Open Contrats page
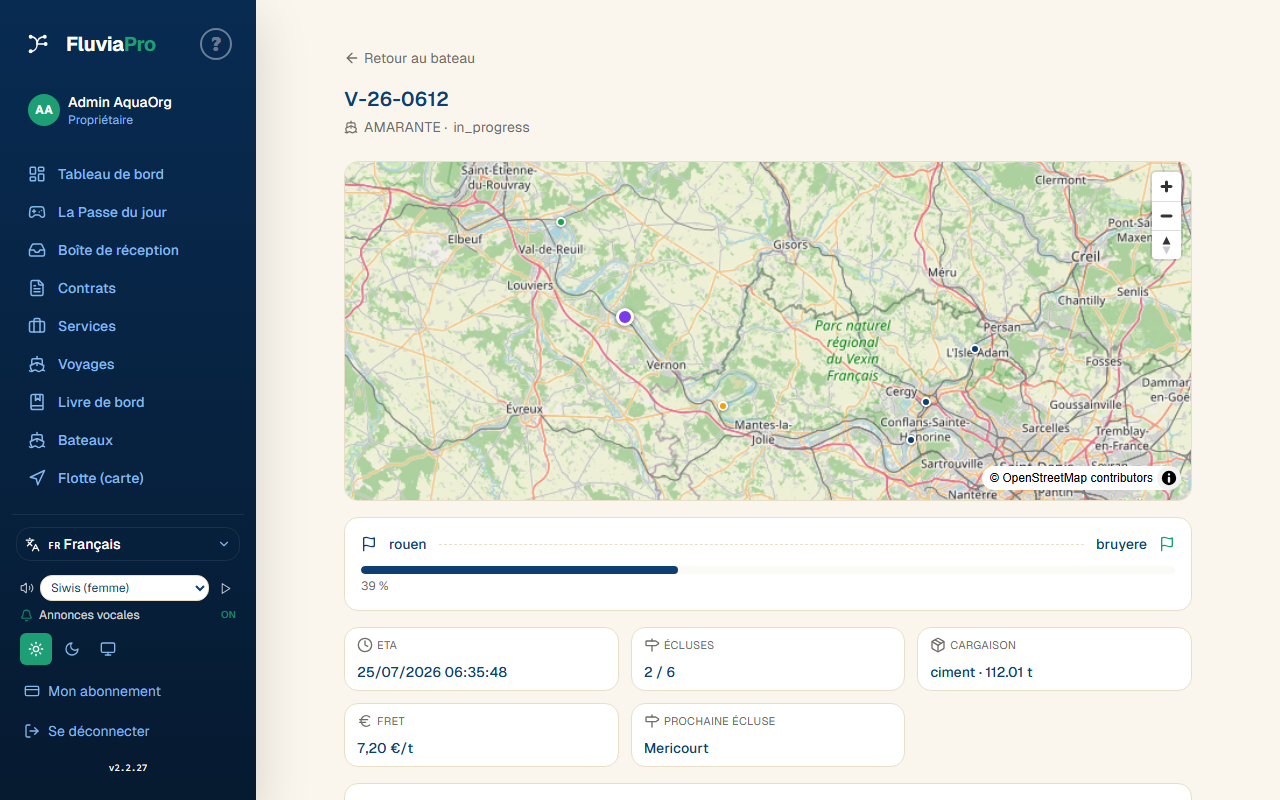 [x=128, y=288]
